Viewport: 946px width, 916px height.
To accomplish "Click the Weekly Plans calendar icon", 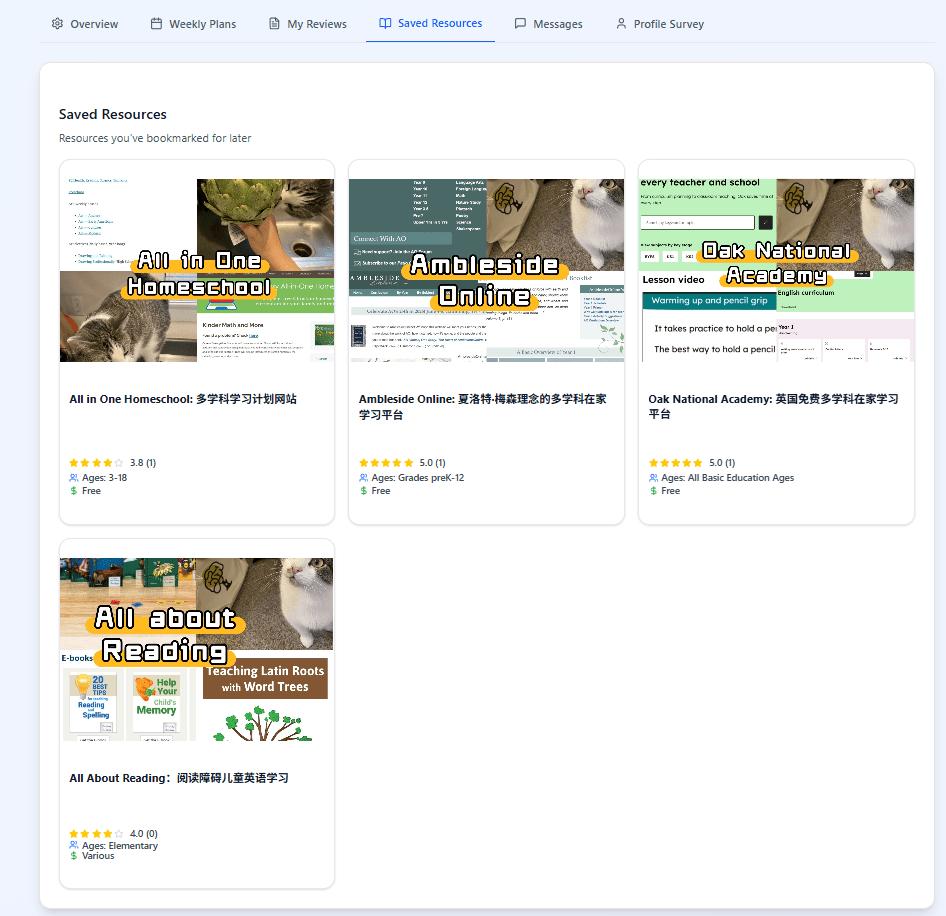I will [156, 24].
